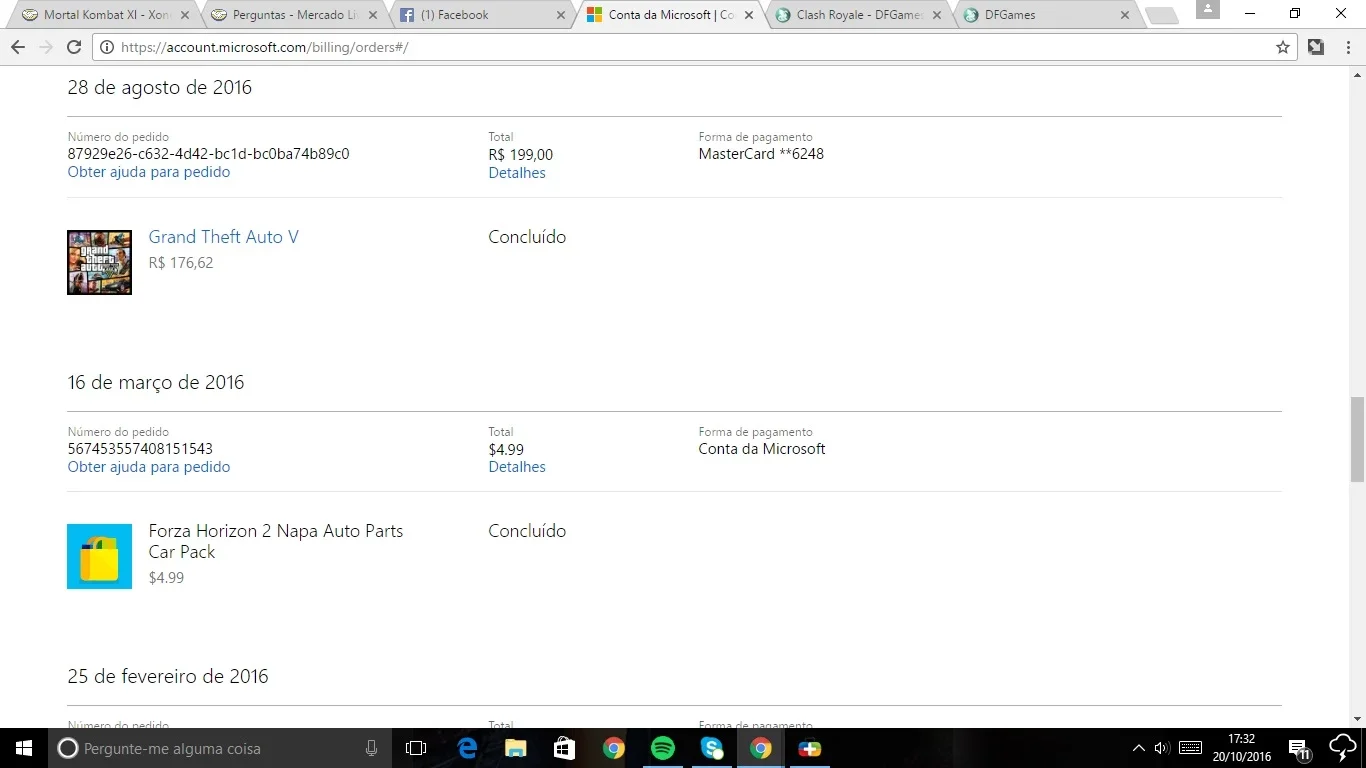1366x768 pixels.
Task: Open Obter ajuda para pedido for Forza order
Action: 149,467
